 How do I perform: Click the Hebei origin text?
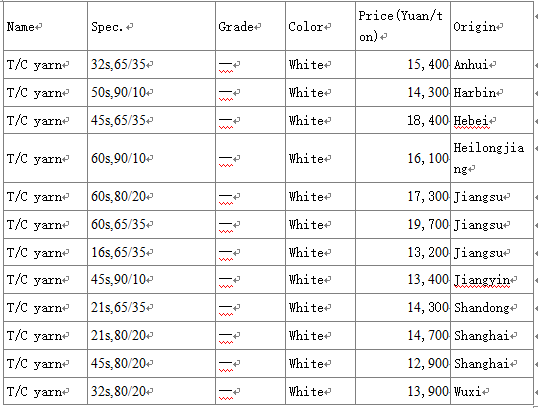tap(471, 121)
